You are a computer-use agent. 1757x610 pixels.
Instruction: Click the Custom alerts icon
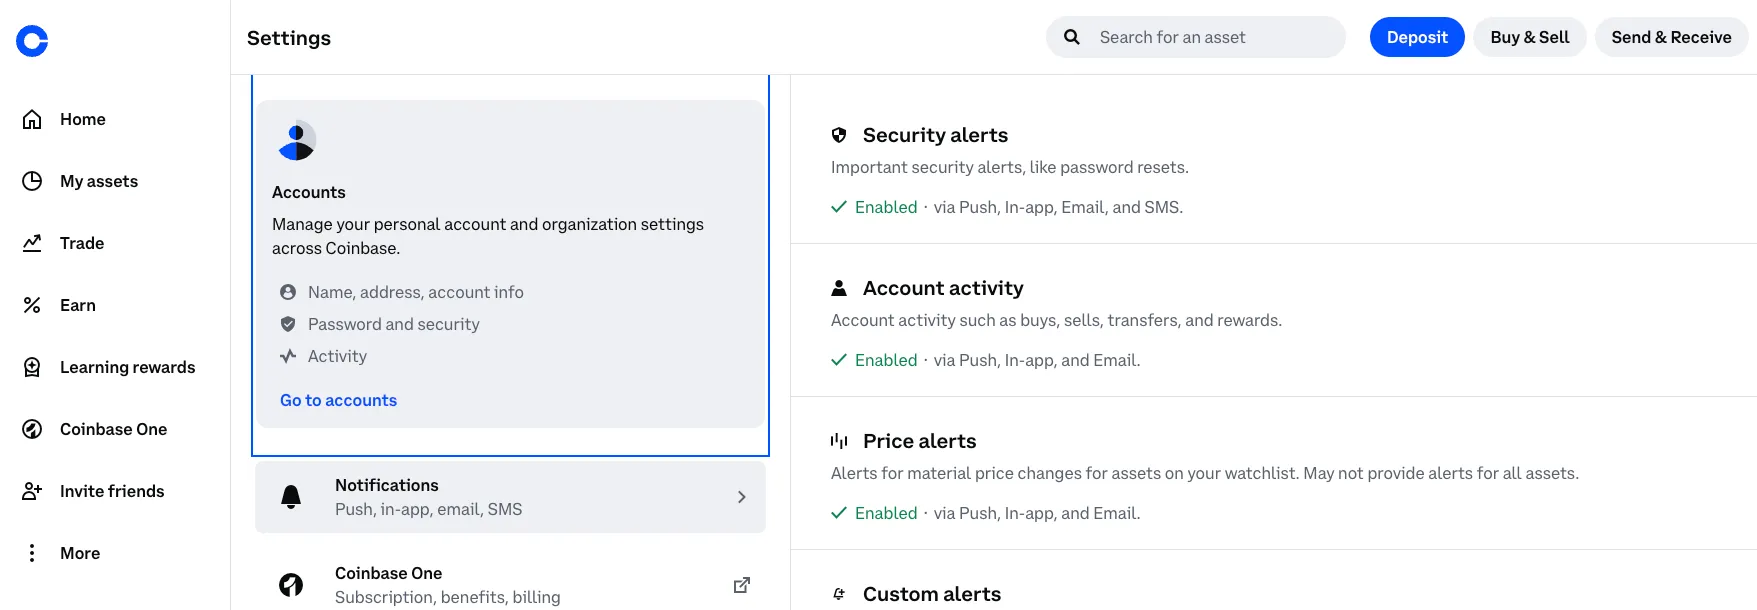(839, 594)
